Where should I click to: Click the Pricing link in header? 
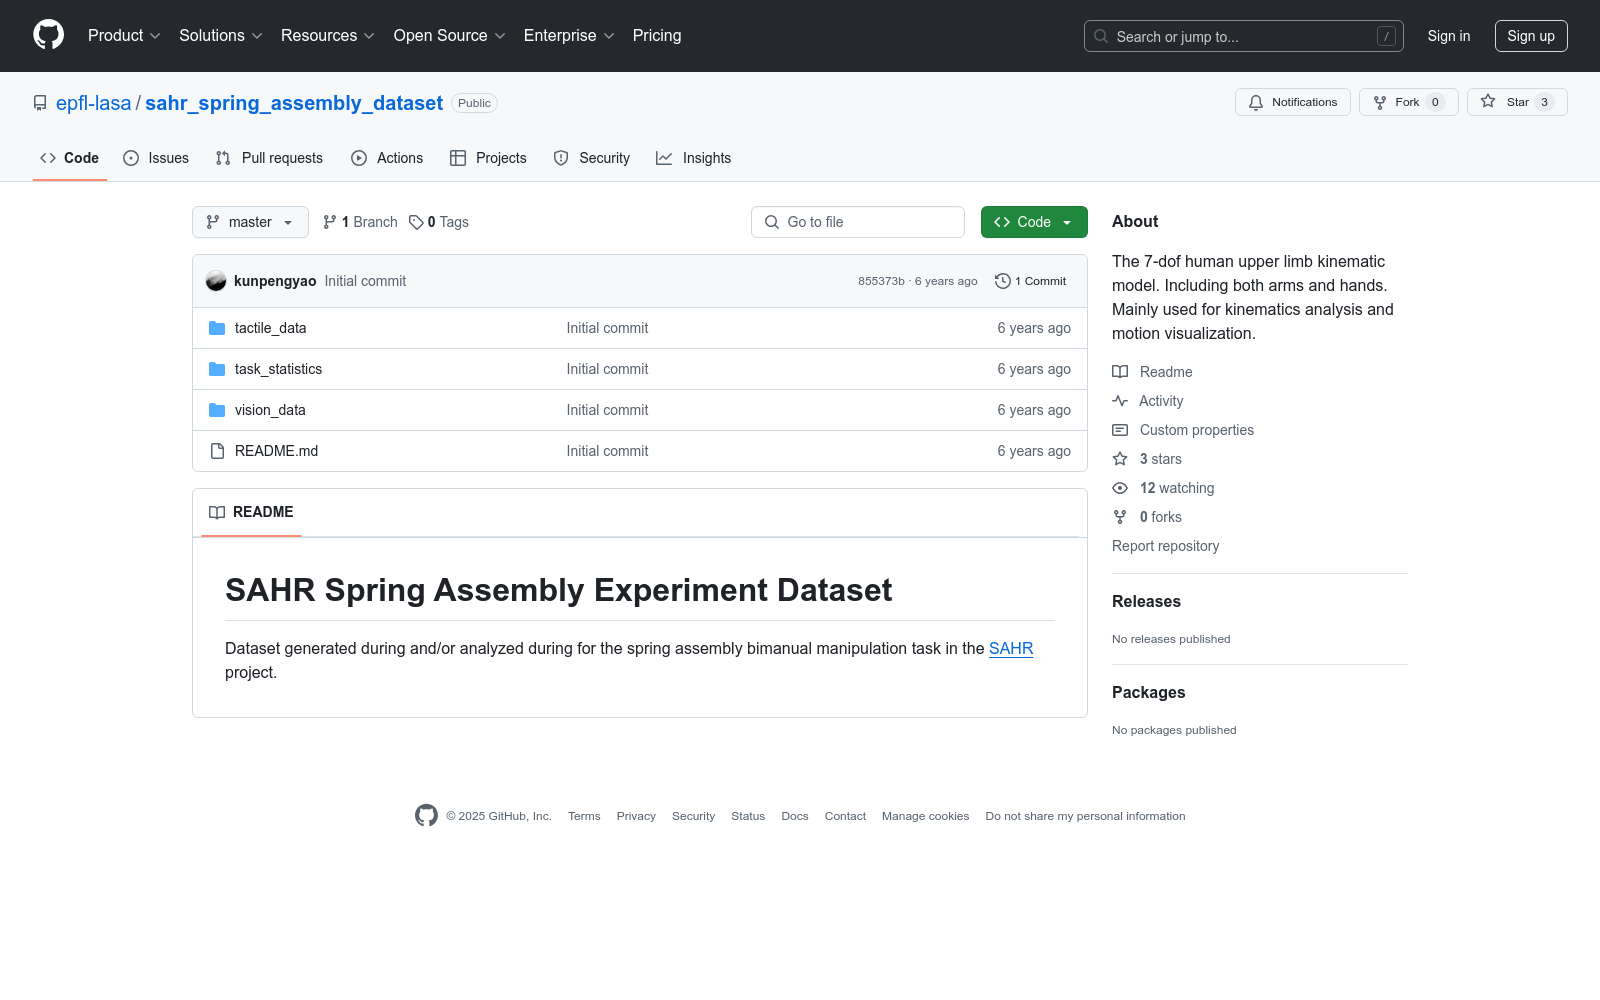657,35
